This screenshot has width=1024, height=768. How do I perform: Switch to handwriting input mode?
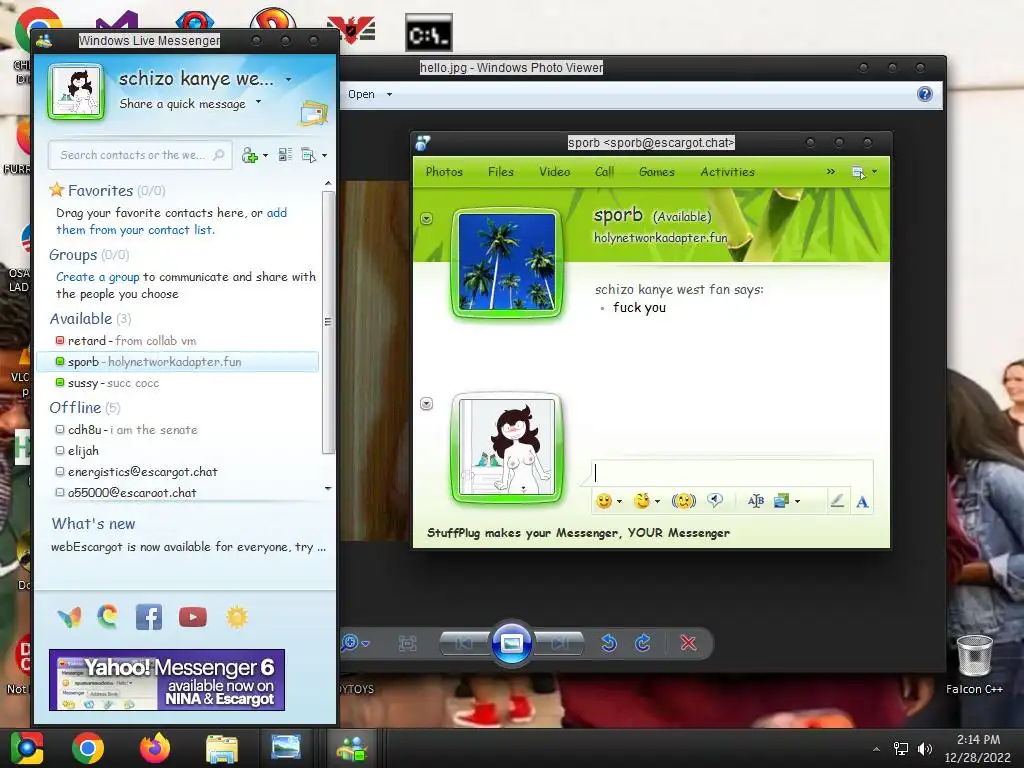[837, 501]
